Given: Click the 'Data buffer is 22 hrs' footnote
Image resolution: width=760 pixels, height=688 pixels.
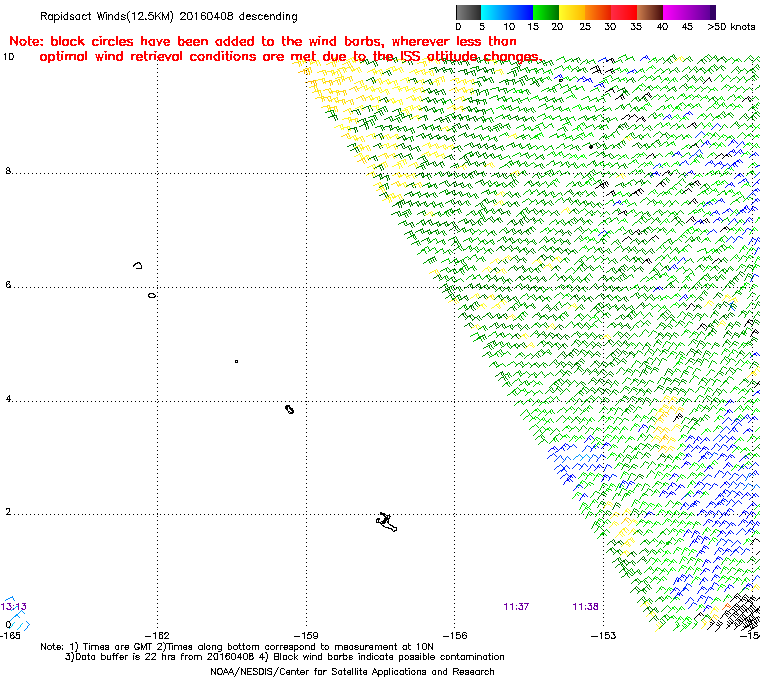Looking at the screenshot, I should pyautogui.click(x=285, y=657).
